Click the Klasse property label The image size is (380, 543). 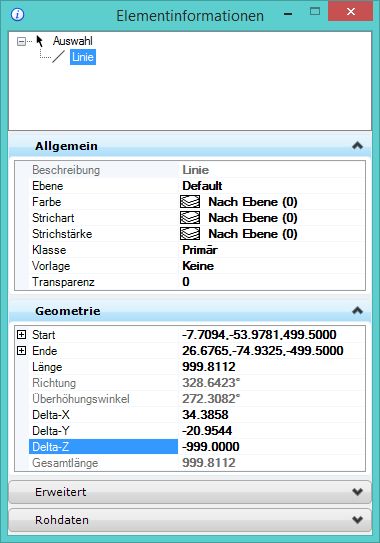pyautogui.click(x=49, y=250)
